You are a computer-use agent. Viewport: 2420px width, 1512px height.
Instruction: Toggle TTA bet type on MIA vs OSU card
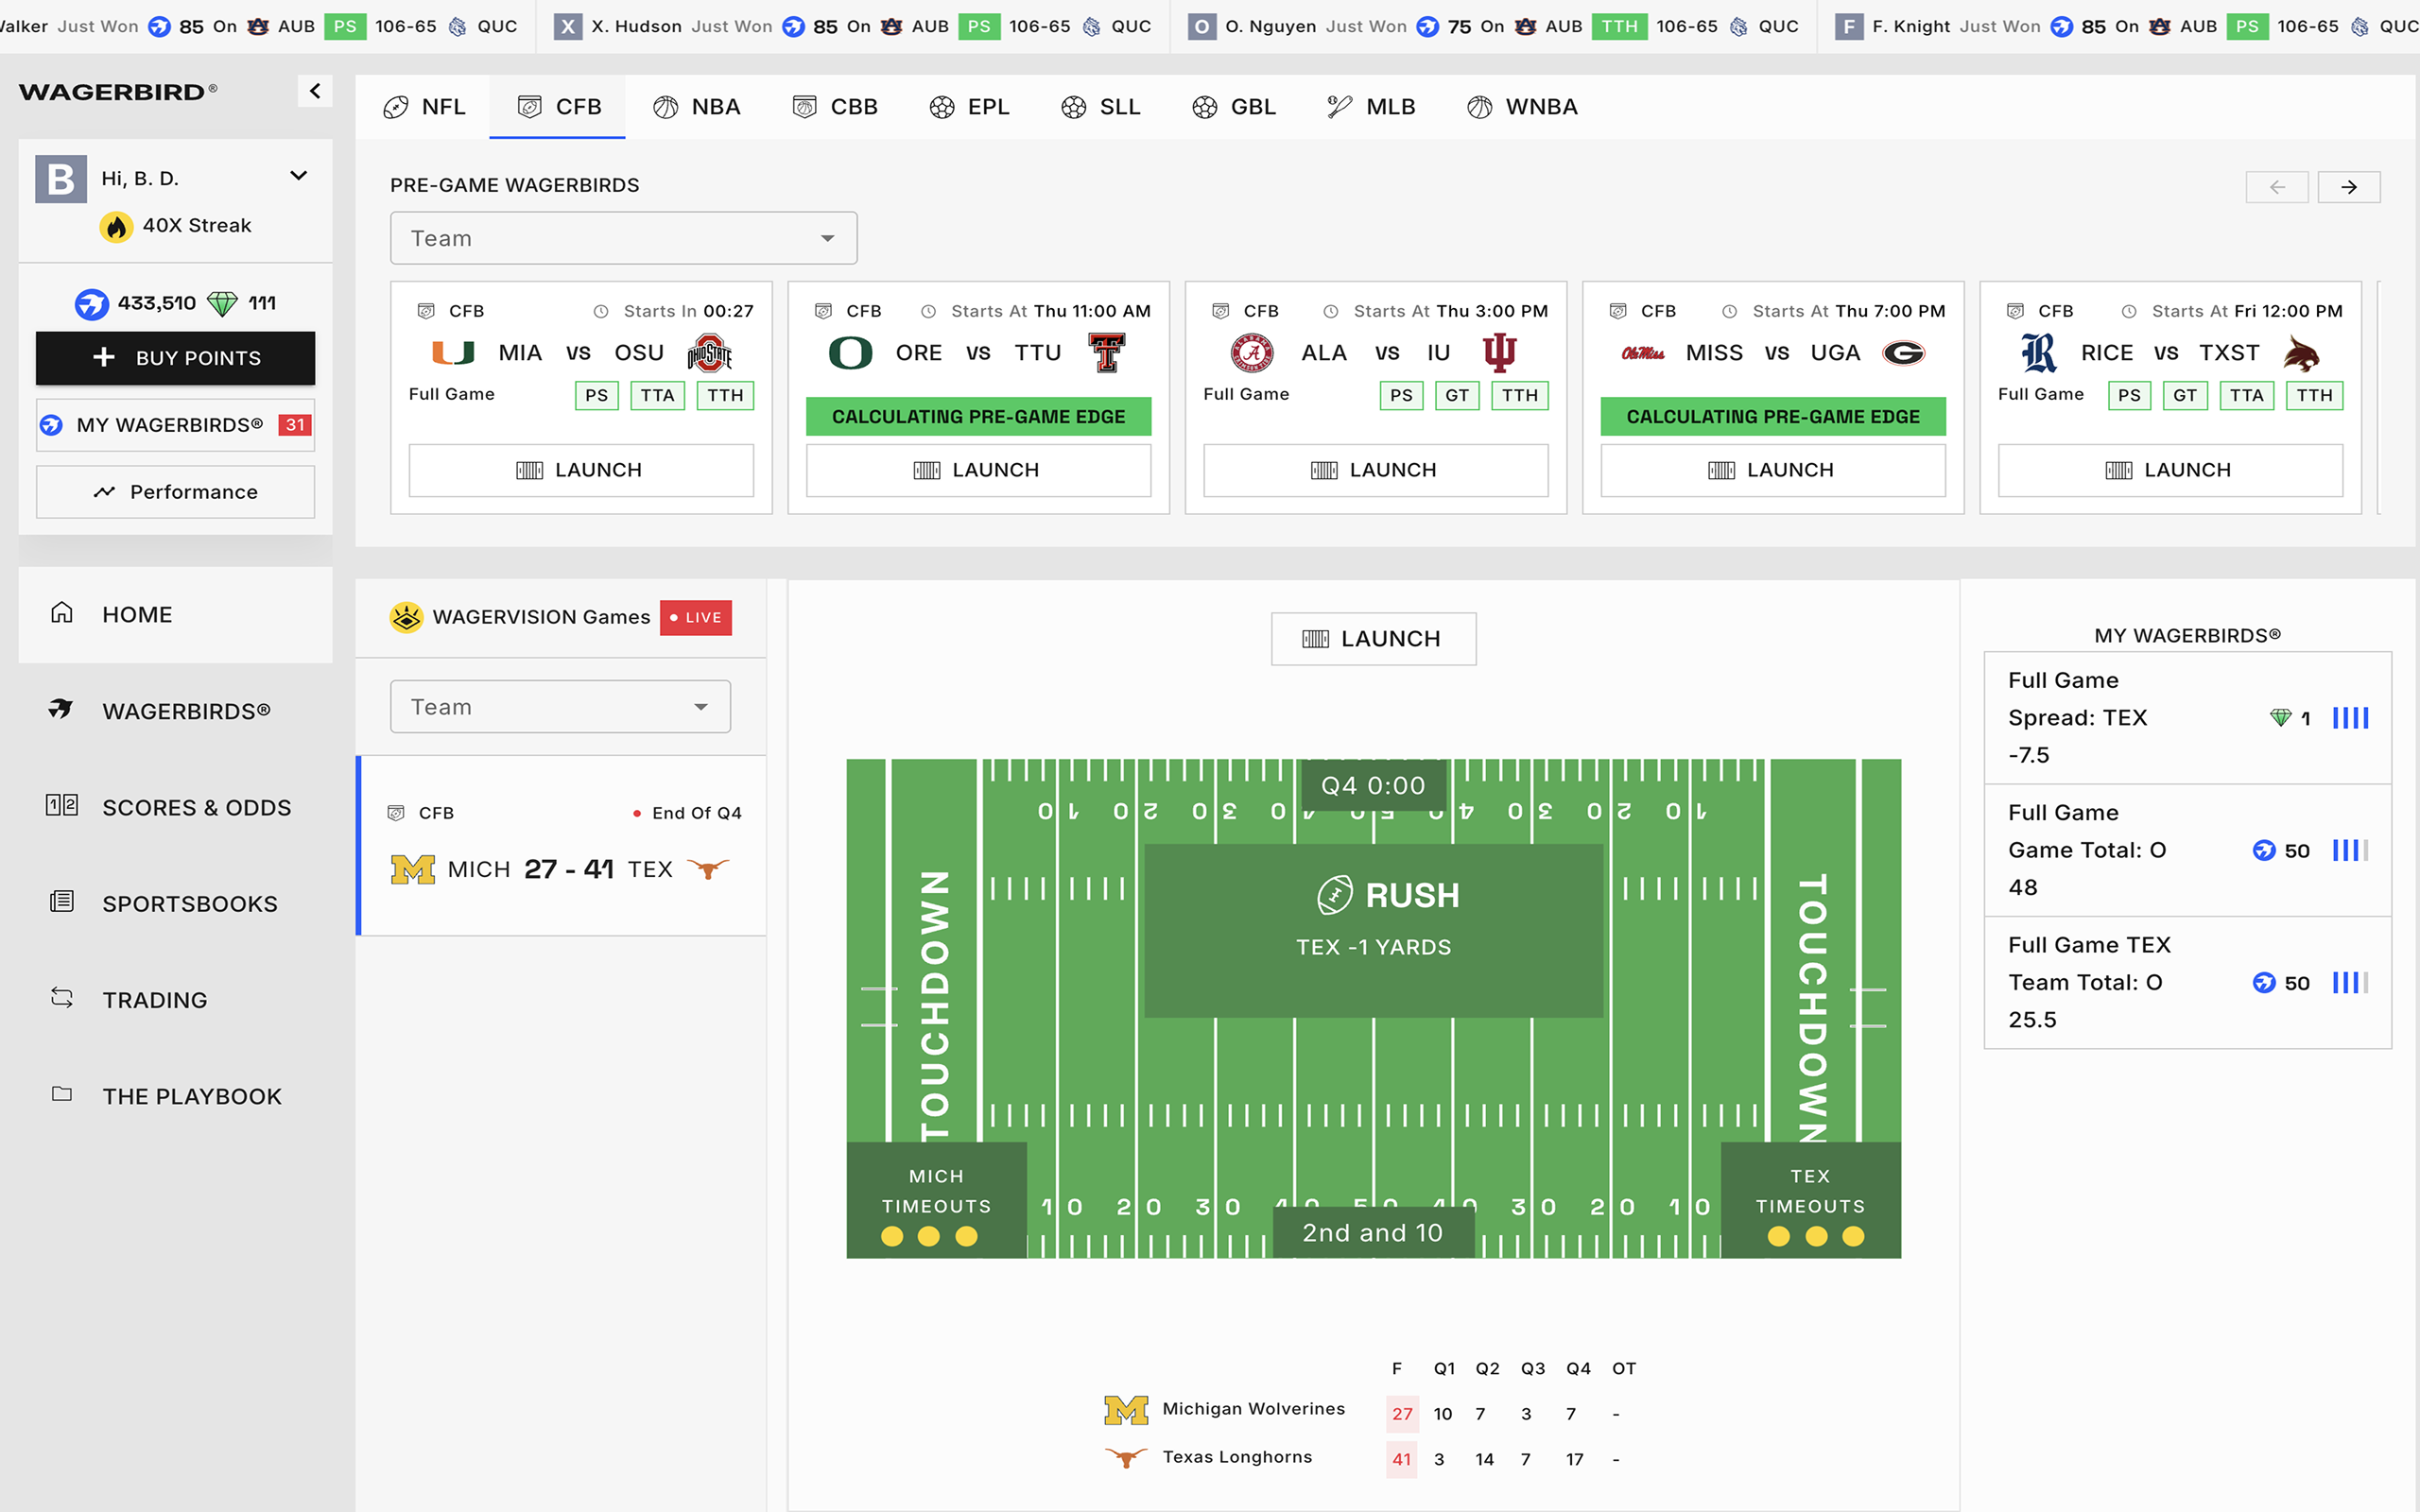click(x=658, y=396)
